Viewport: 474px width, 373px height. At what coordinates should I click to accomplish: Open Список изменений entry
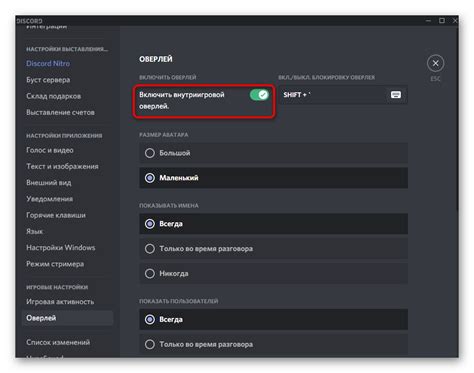pyautogui.click(x=58, y=342)
